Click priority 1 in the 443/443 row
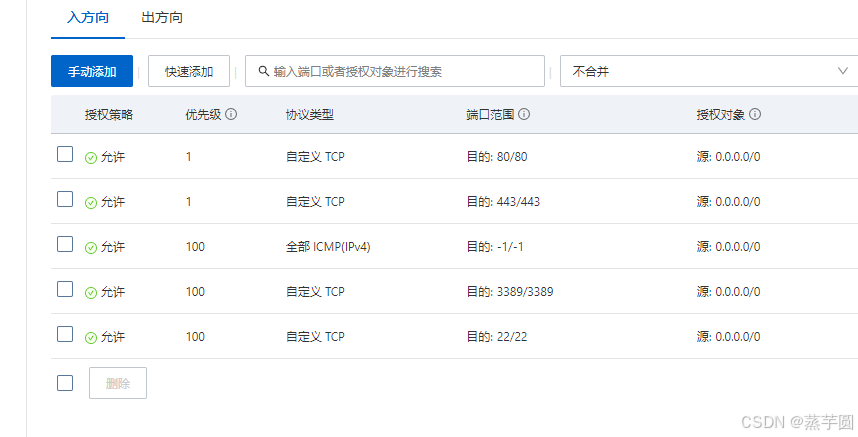This screenshot has width=858, height=437. [189, 202]
